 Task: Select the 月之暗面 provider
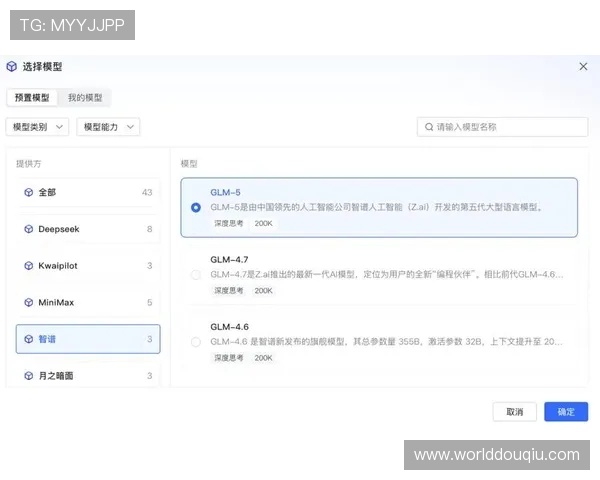(88, 376)
